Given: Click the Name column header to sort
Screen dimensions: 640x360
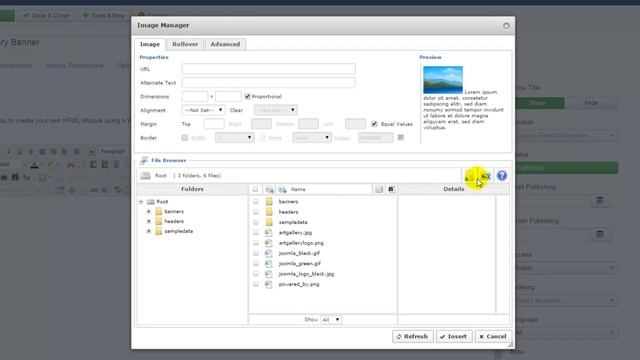Looking at the screenshot, I should click(x=298, y=189).
